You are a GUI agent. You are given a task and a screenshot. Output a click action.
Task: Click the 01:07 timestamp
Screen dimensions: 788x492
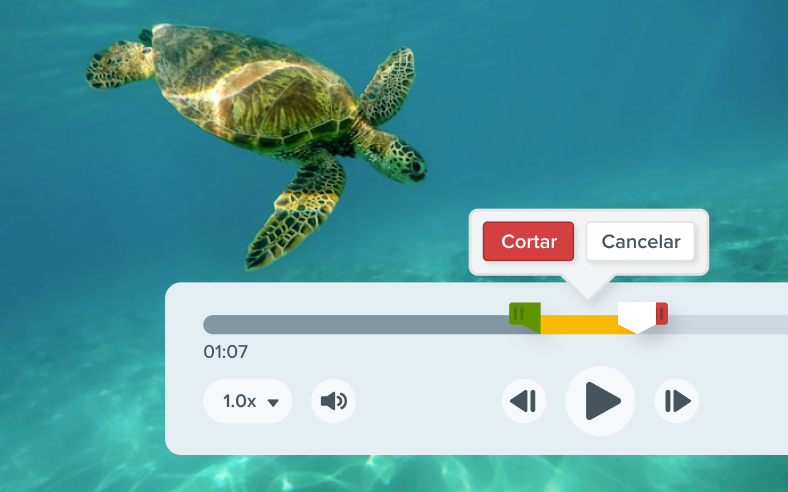(226, 352)
